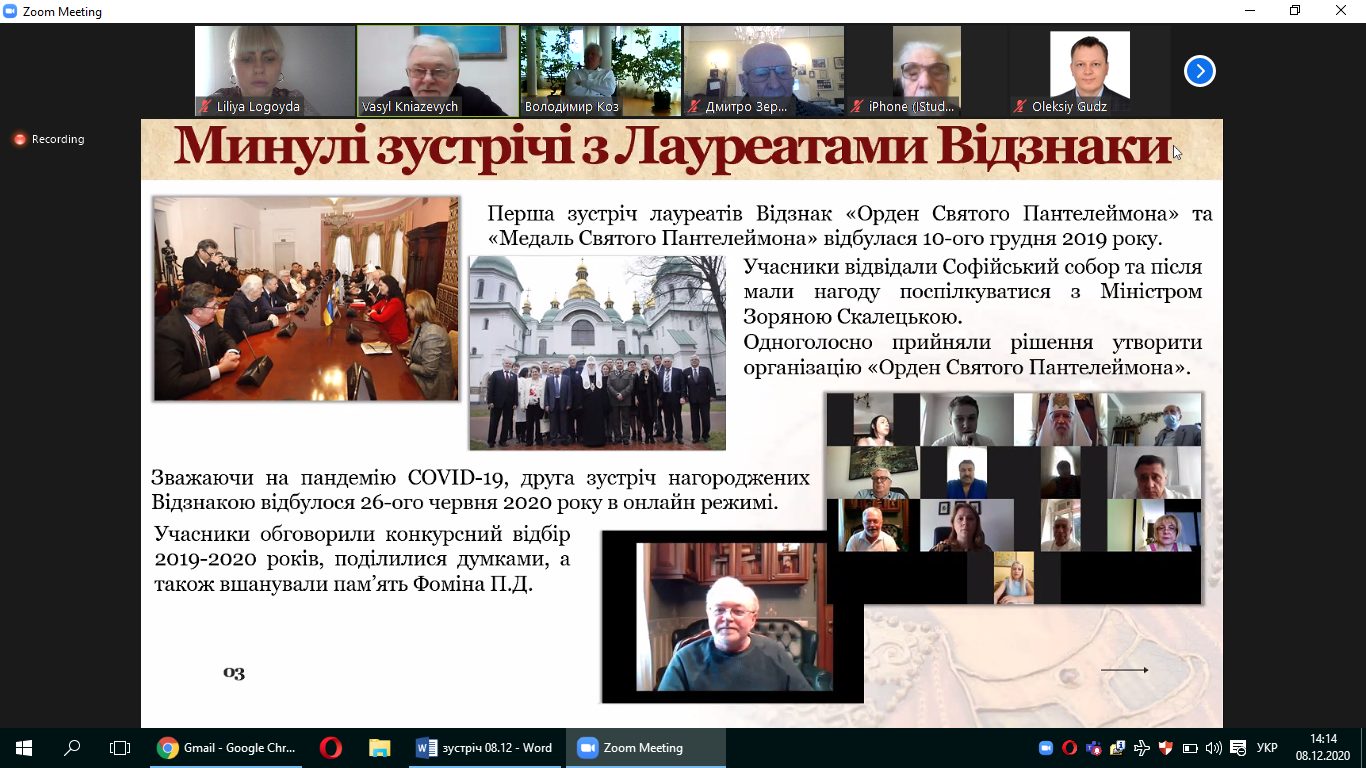Image resolution: width=1366 pixels, height=768 pixels.
Task: Switch to the зустріч 08.12 Word document
Action: point(485,748)
